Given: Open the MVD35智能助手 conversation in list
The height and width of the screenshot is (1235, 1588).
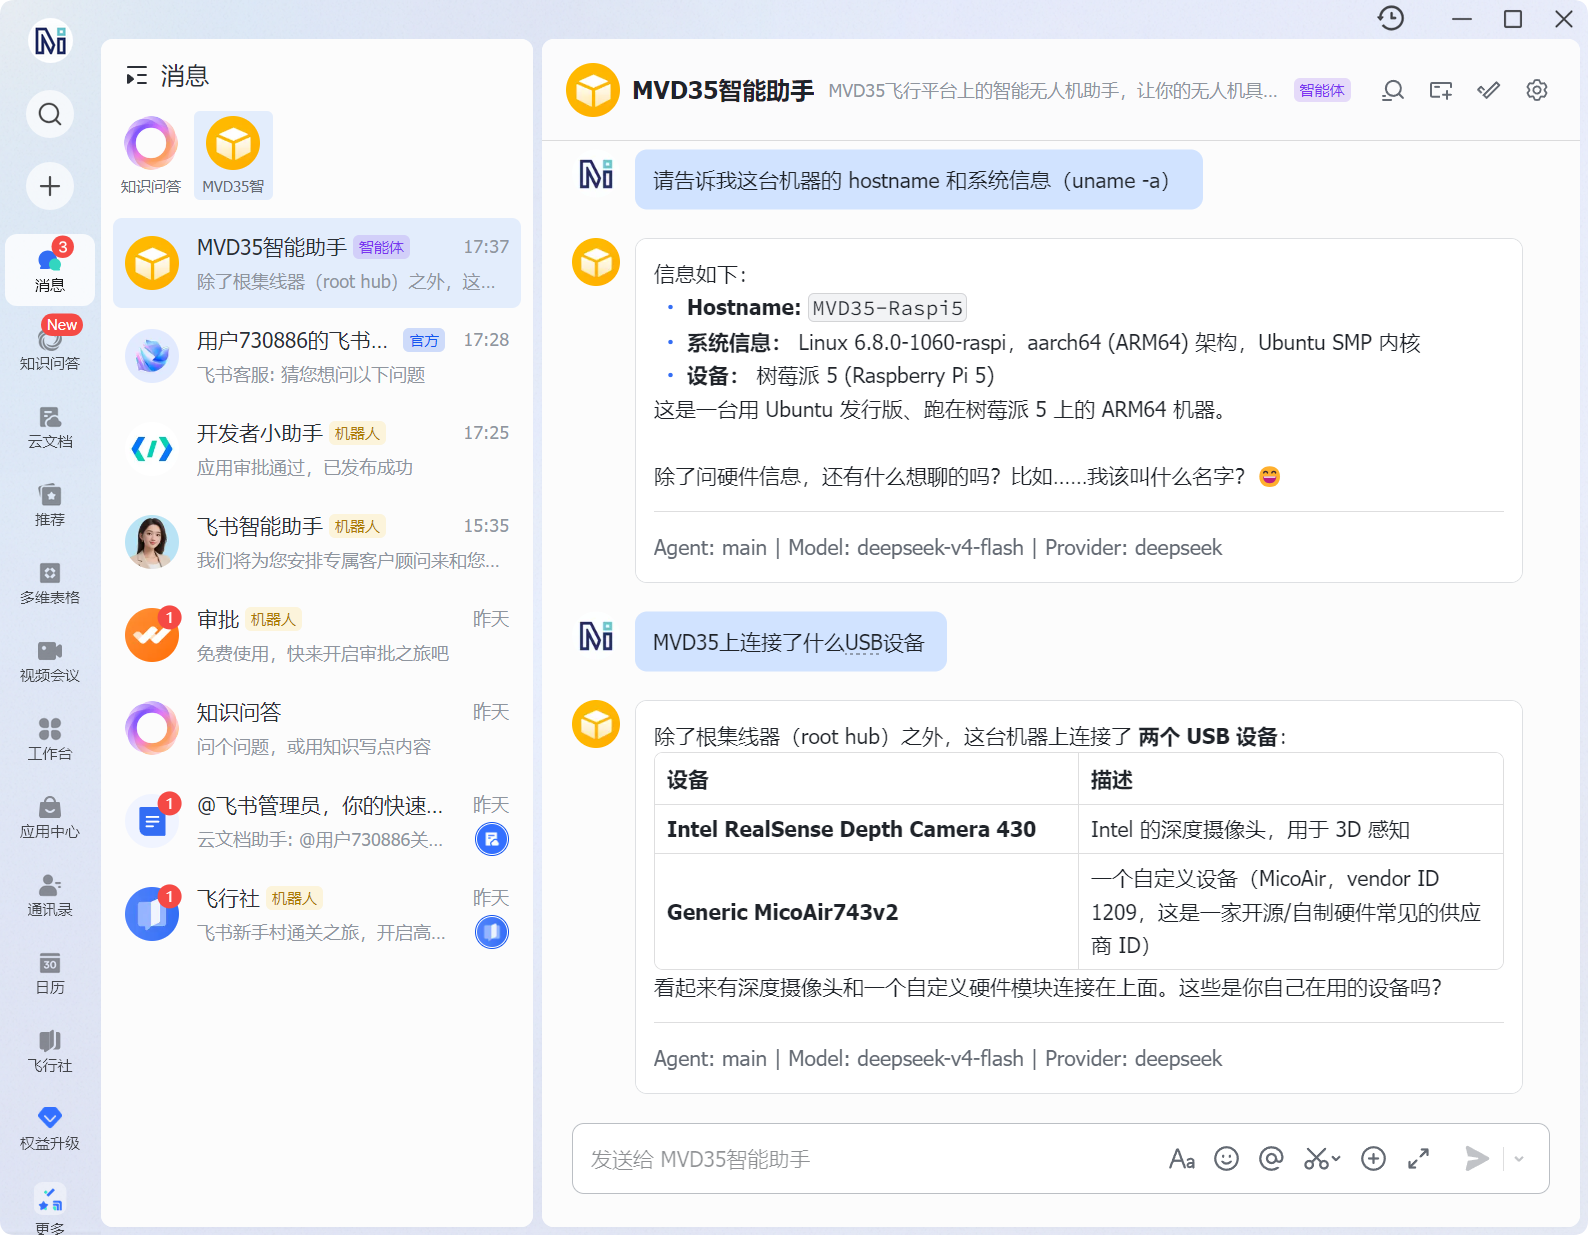Looking at the screenshot, I should coord(317,264).
